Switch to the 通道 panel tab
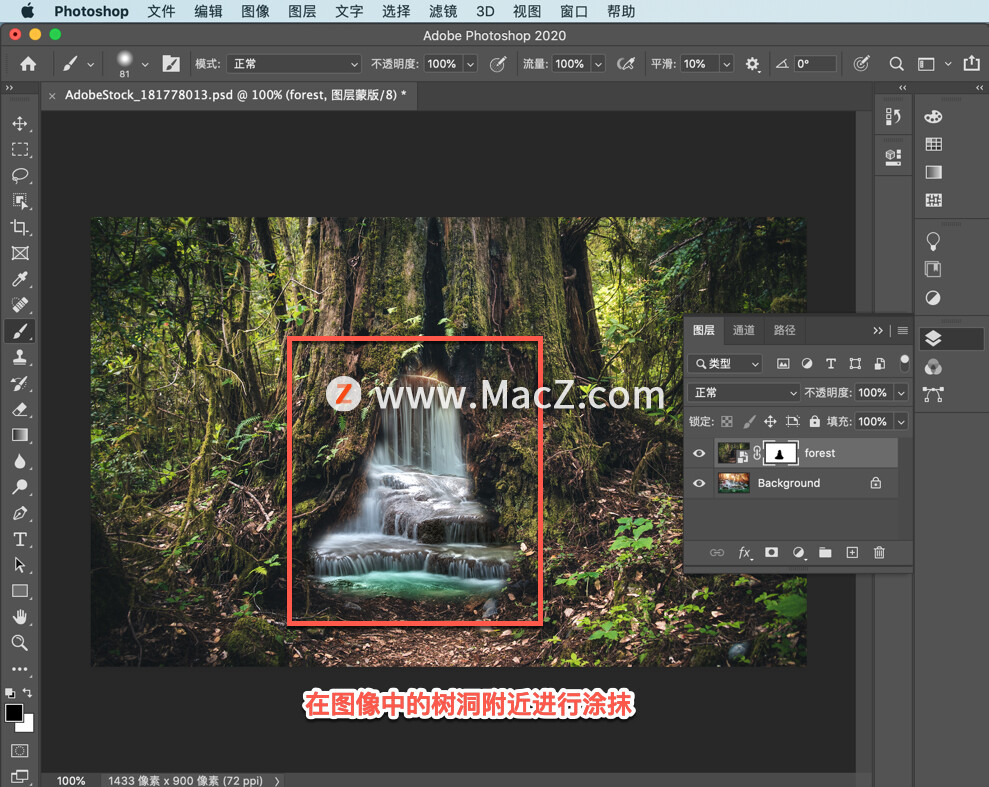 pos(743,330)
